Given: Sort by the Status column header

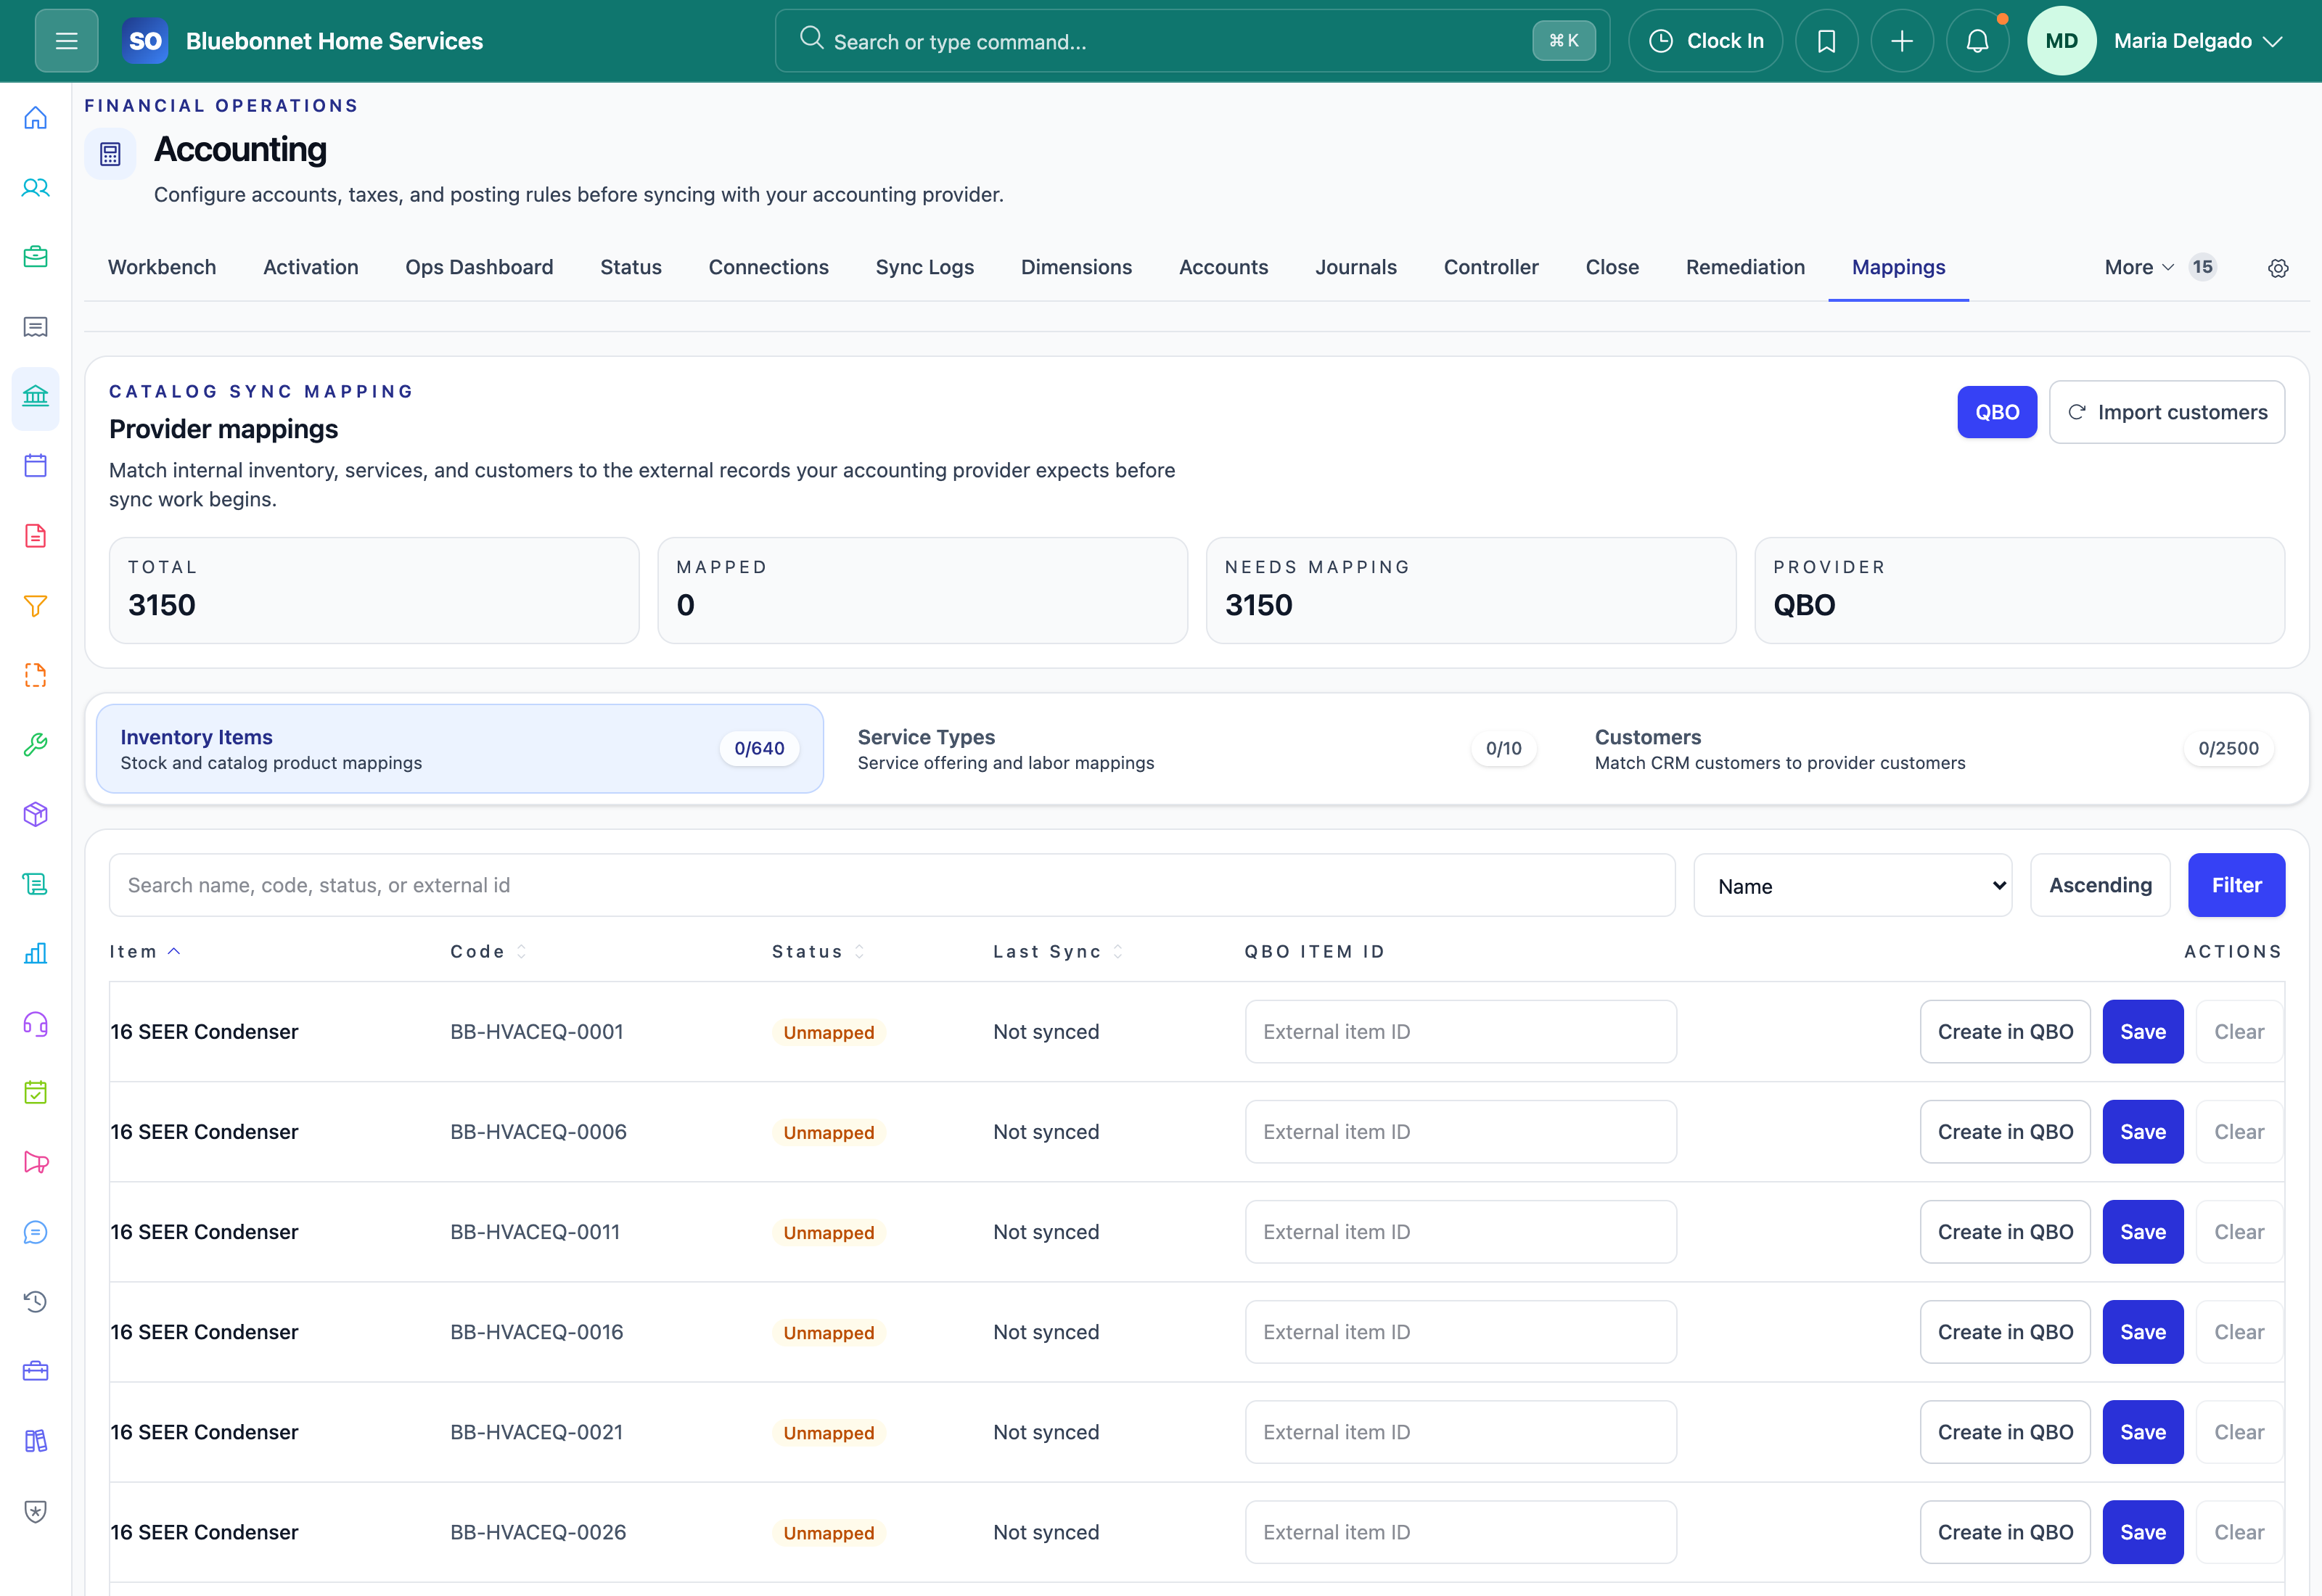Looking at the screenshot, I should point(818,952).
